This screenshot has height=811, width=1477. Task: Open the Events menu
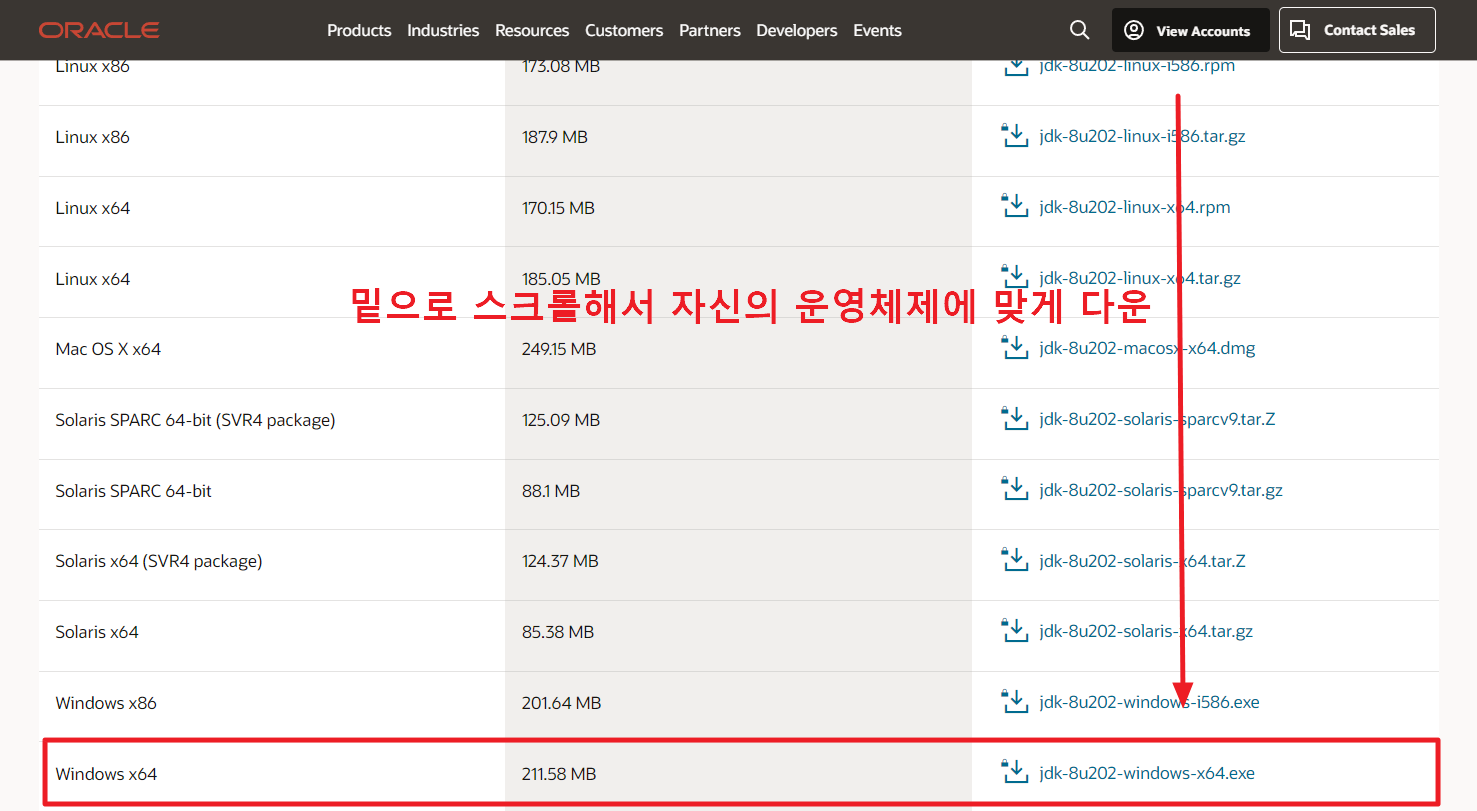click(878, 30)
